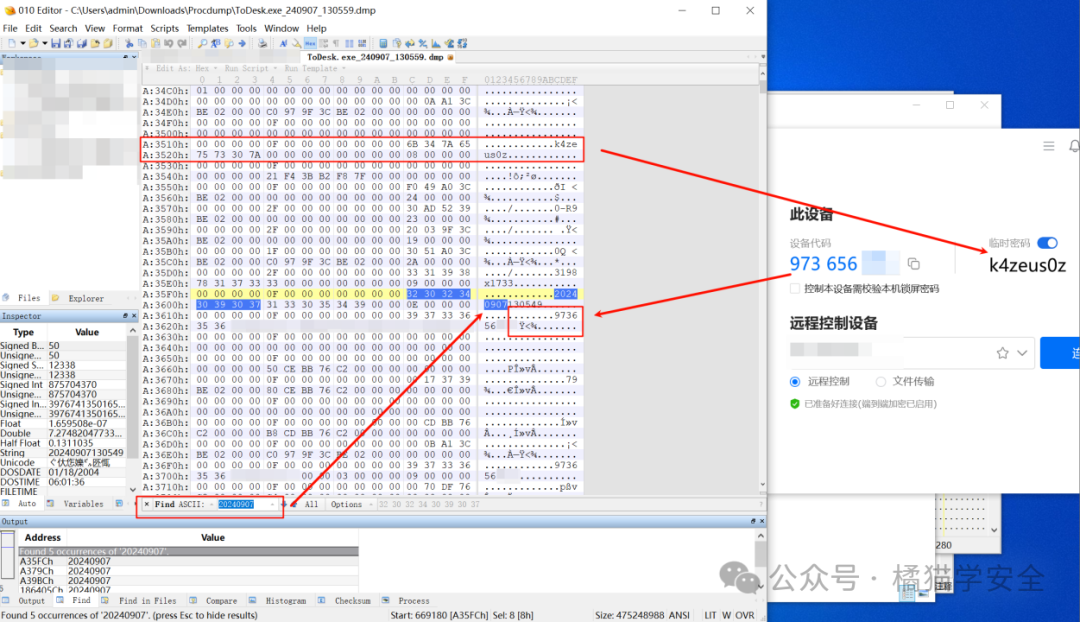The image size is (1080, 622).
Task: Click the Cut scissors toolbar icon
Action: (129, 43)
